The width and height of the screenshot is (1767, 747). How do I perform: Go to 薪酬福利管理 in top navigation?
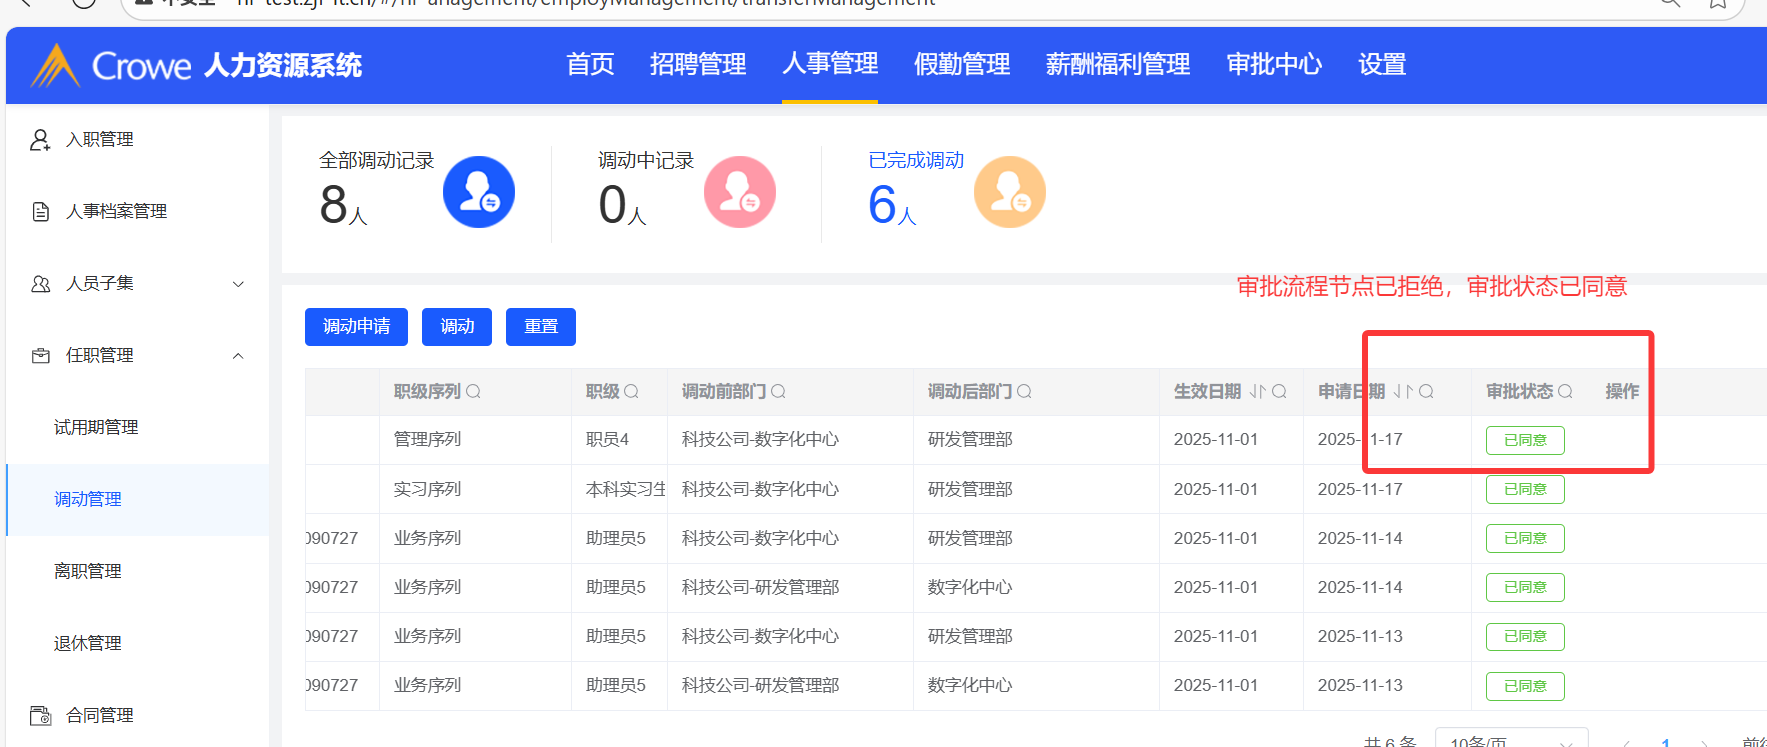point(1117,65)
